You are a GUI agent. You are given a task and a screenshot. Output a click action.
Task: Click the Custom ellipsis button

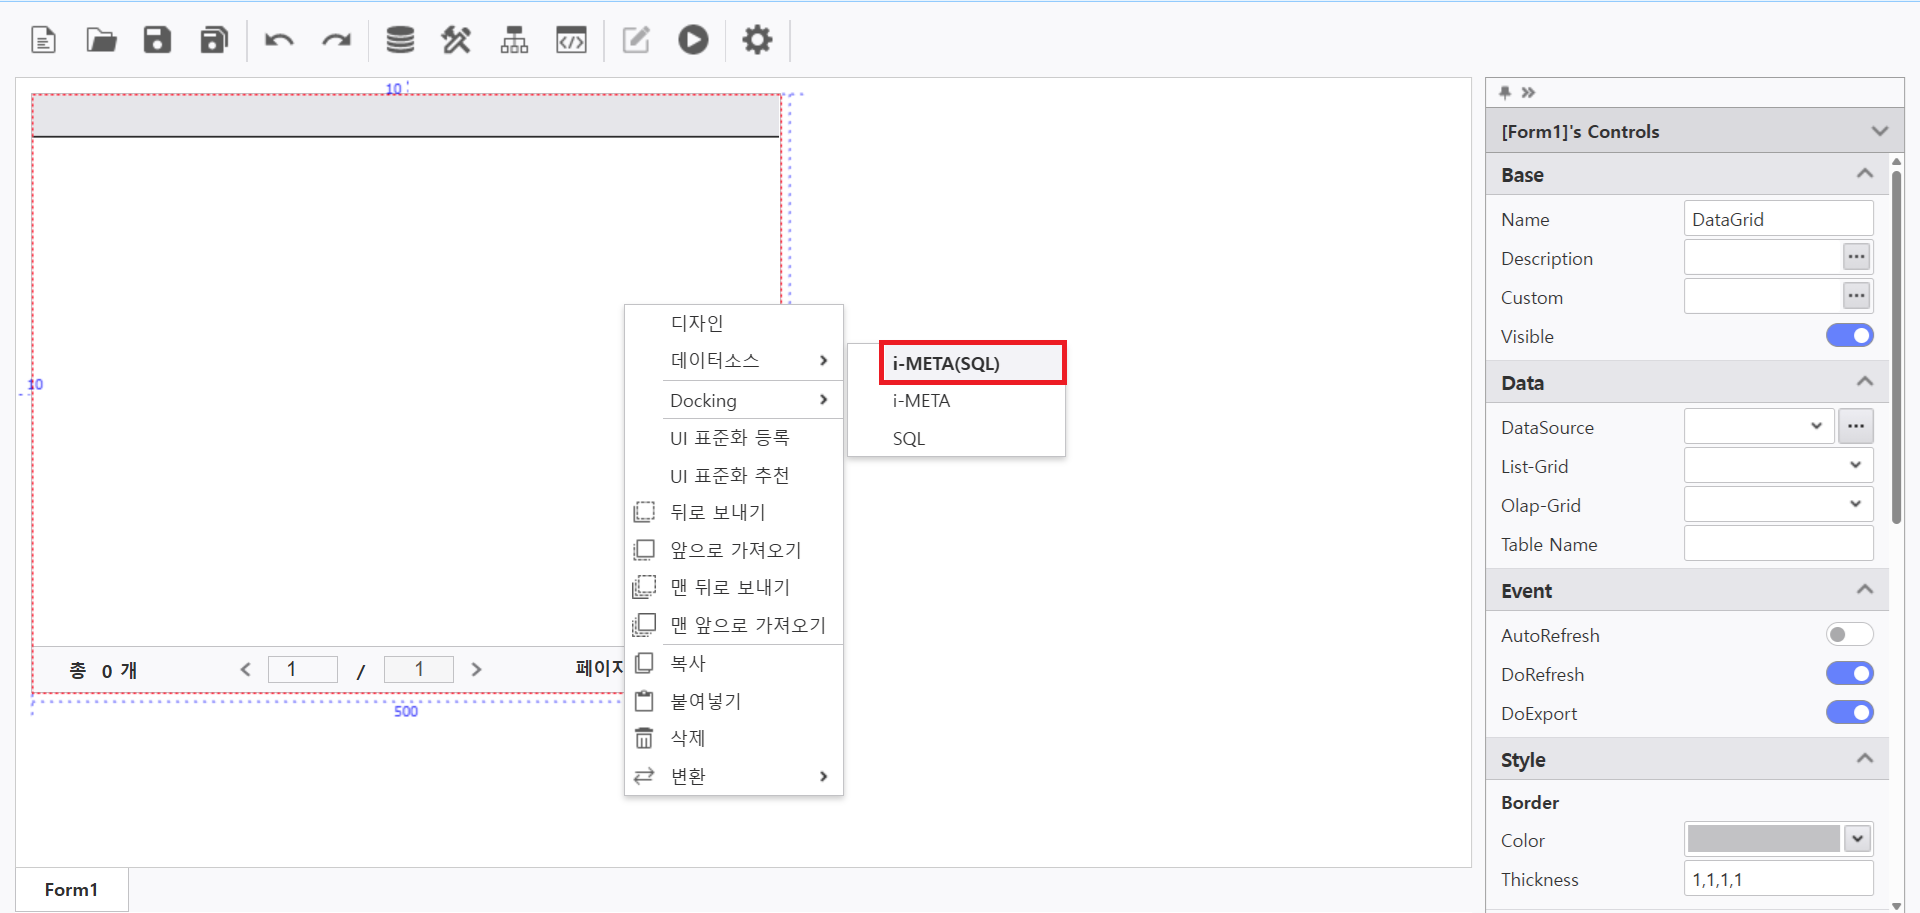[1856, 296]
